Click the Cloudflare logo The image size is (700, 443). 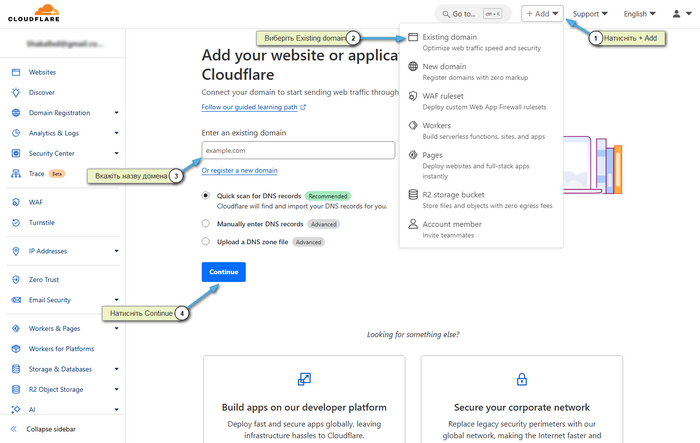tap(33, 13)
